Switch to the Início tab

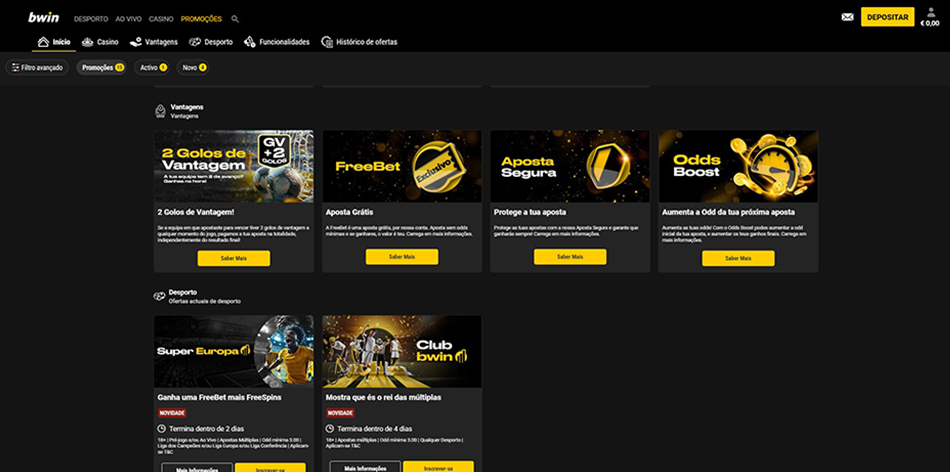tap(61, 42)
